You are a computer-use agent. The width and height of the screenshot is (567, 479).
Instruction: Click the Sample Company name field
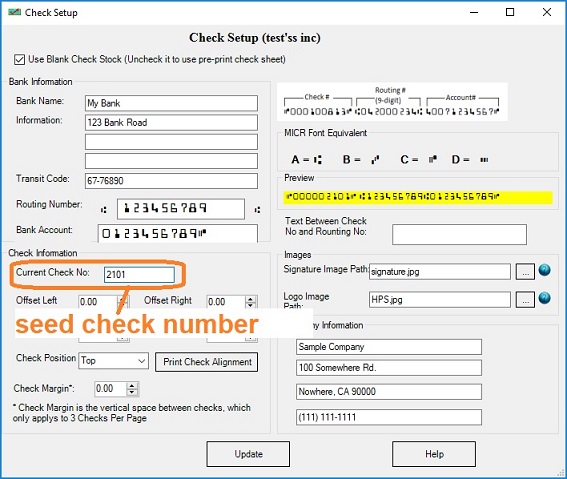pyautogui.click(x=389, y=347)
